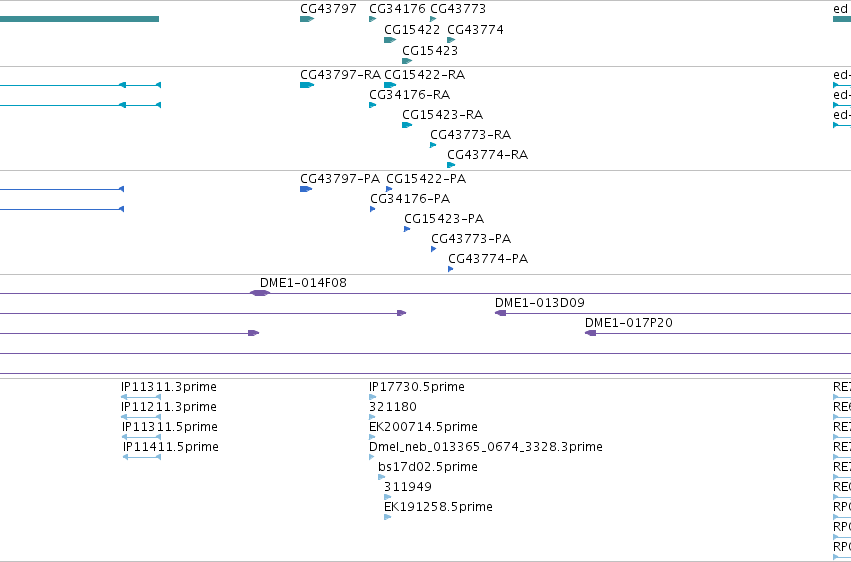The height and width of the screenshot is (562, 851).
Task: Click the small arrow glyph under EK191258.5prime
Action: click(388, 517)
